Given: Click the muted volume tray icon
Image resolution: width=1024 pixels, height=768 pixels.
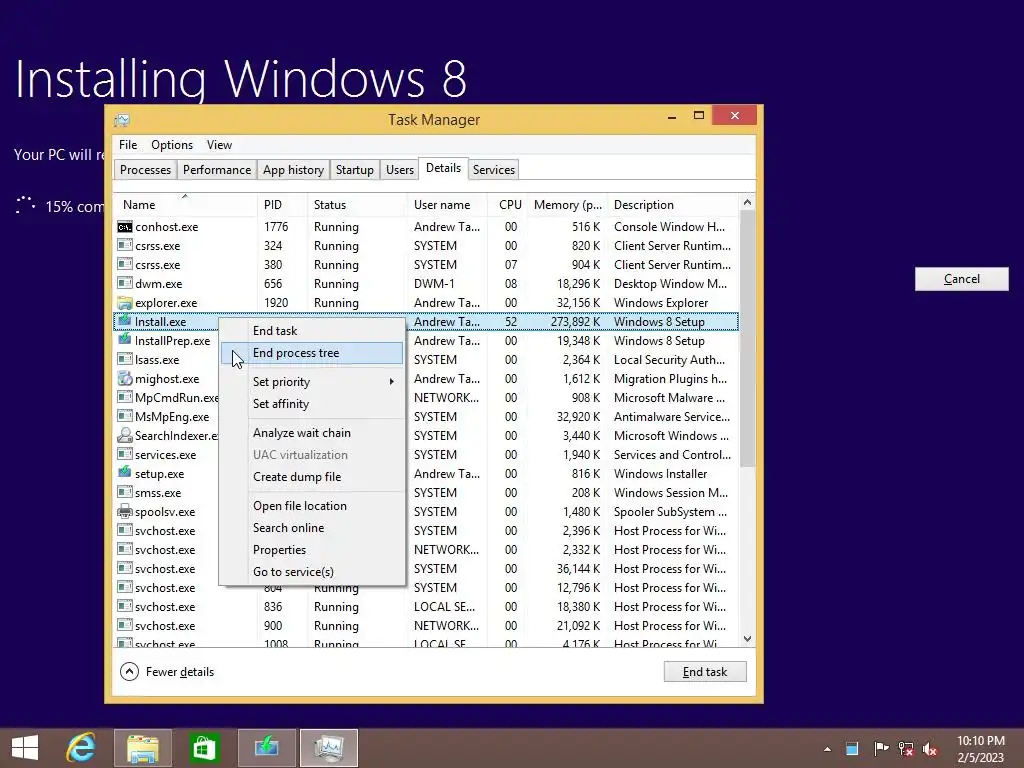Looking at the screenshot, I should tap(930, 748).
